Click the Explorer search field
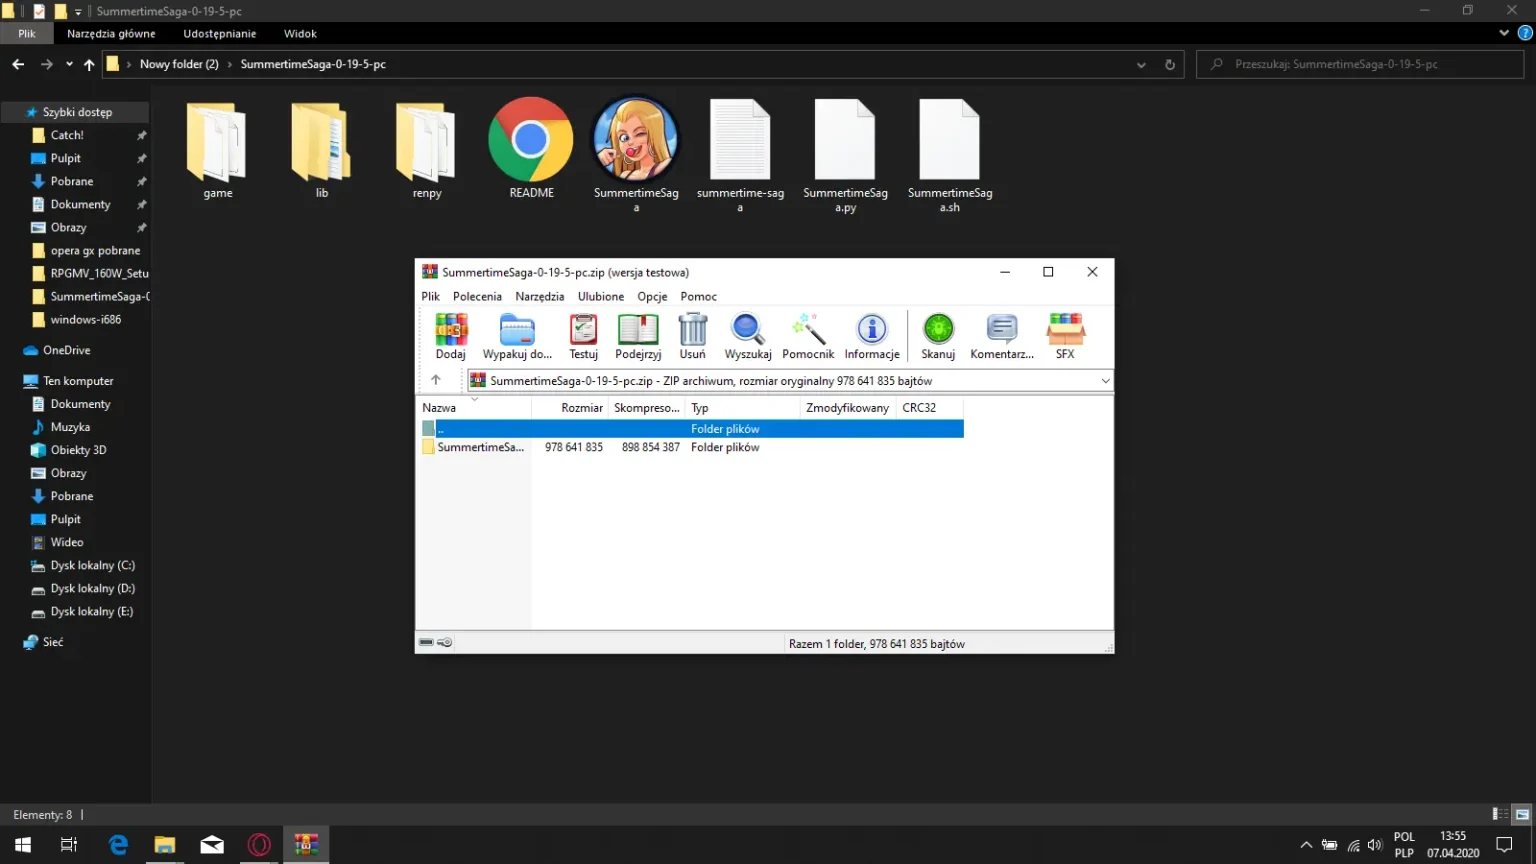The width and height of the screenshot is (1536, 864). pos(1360,64)
